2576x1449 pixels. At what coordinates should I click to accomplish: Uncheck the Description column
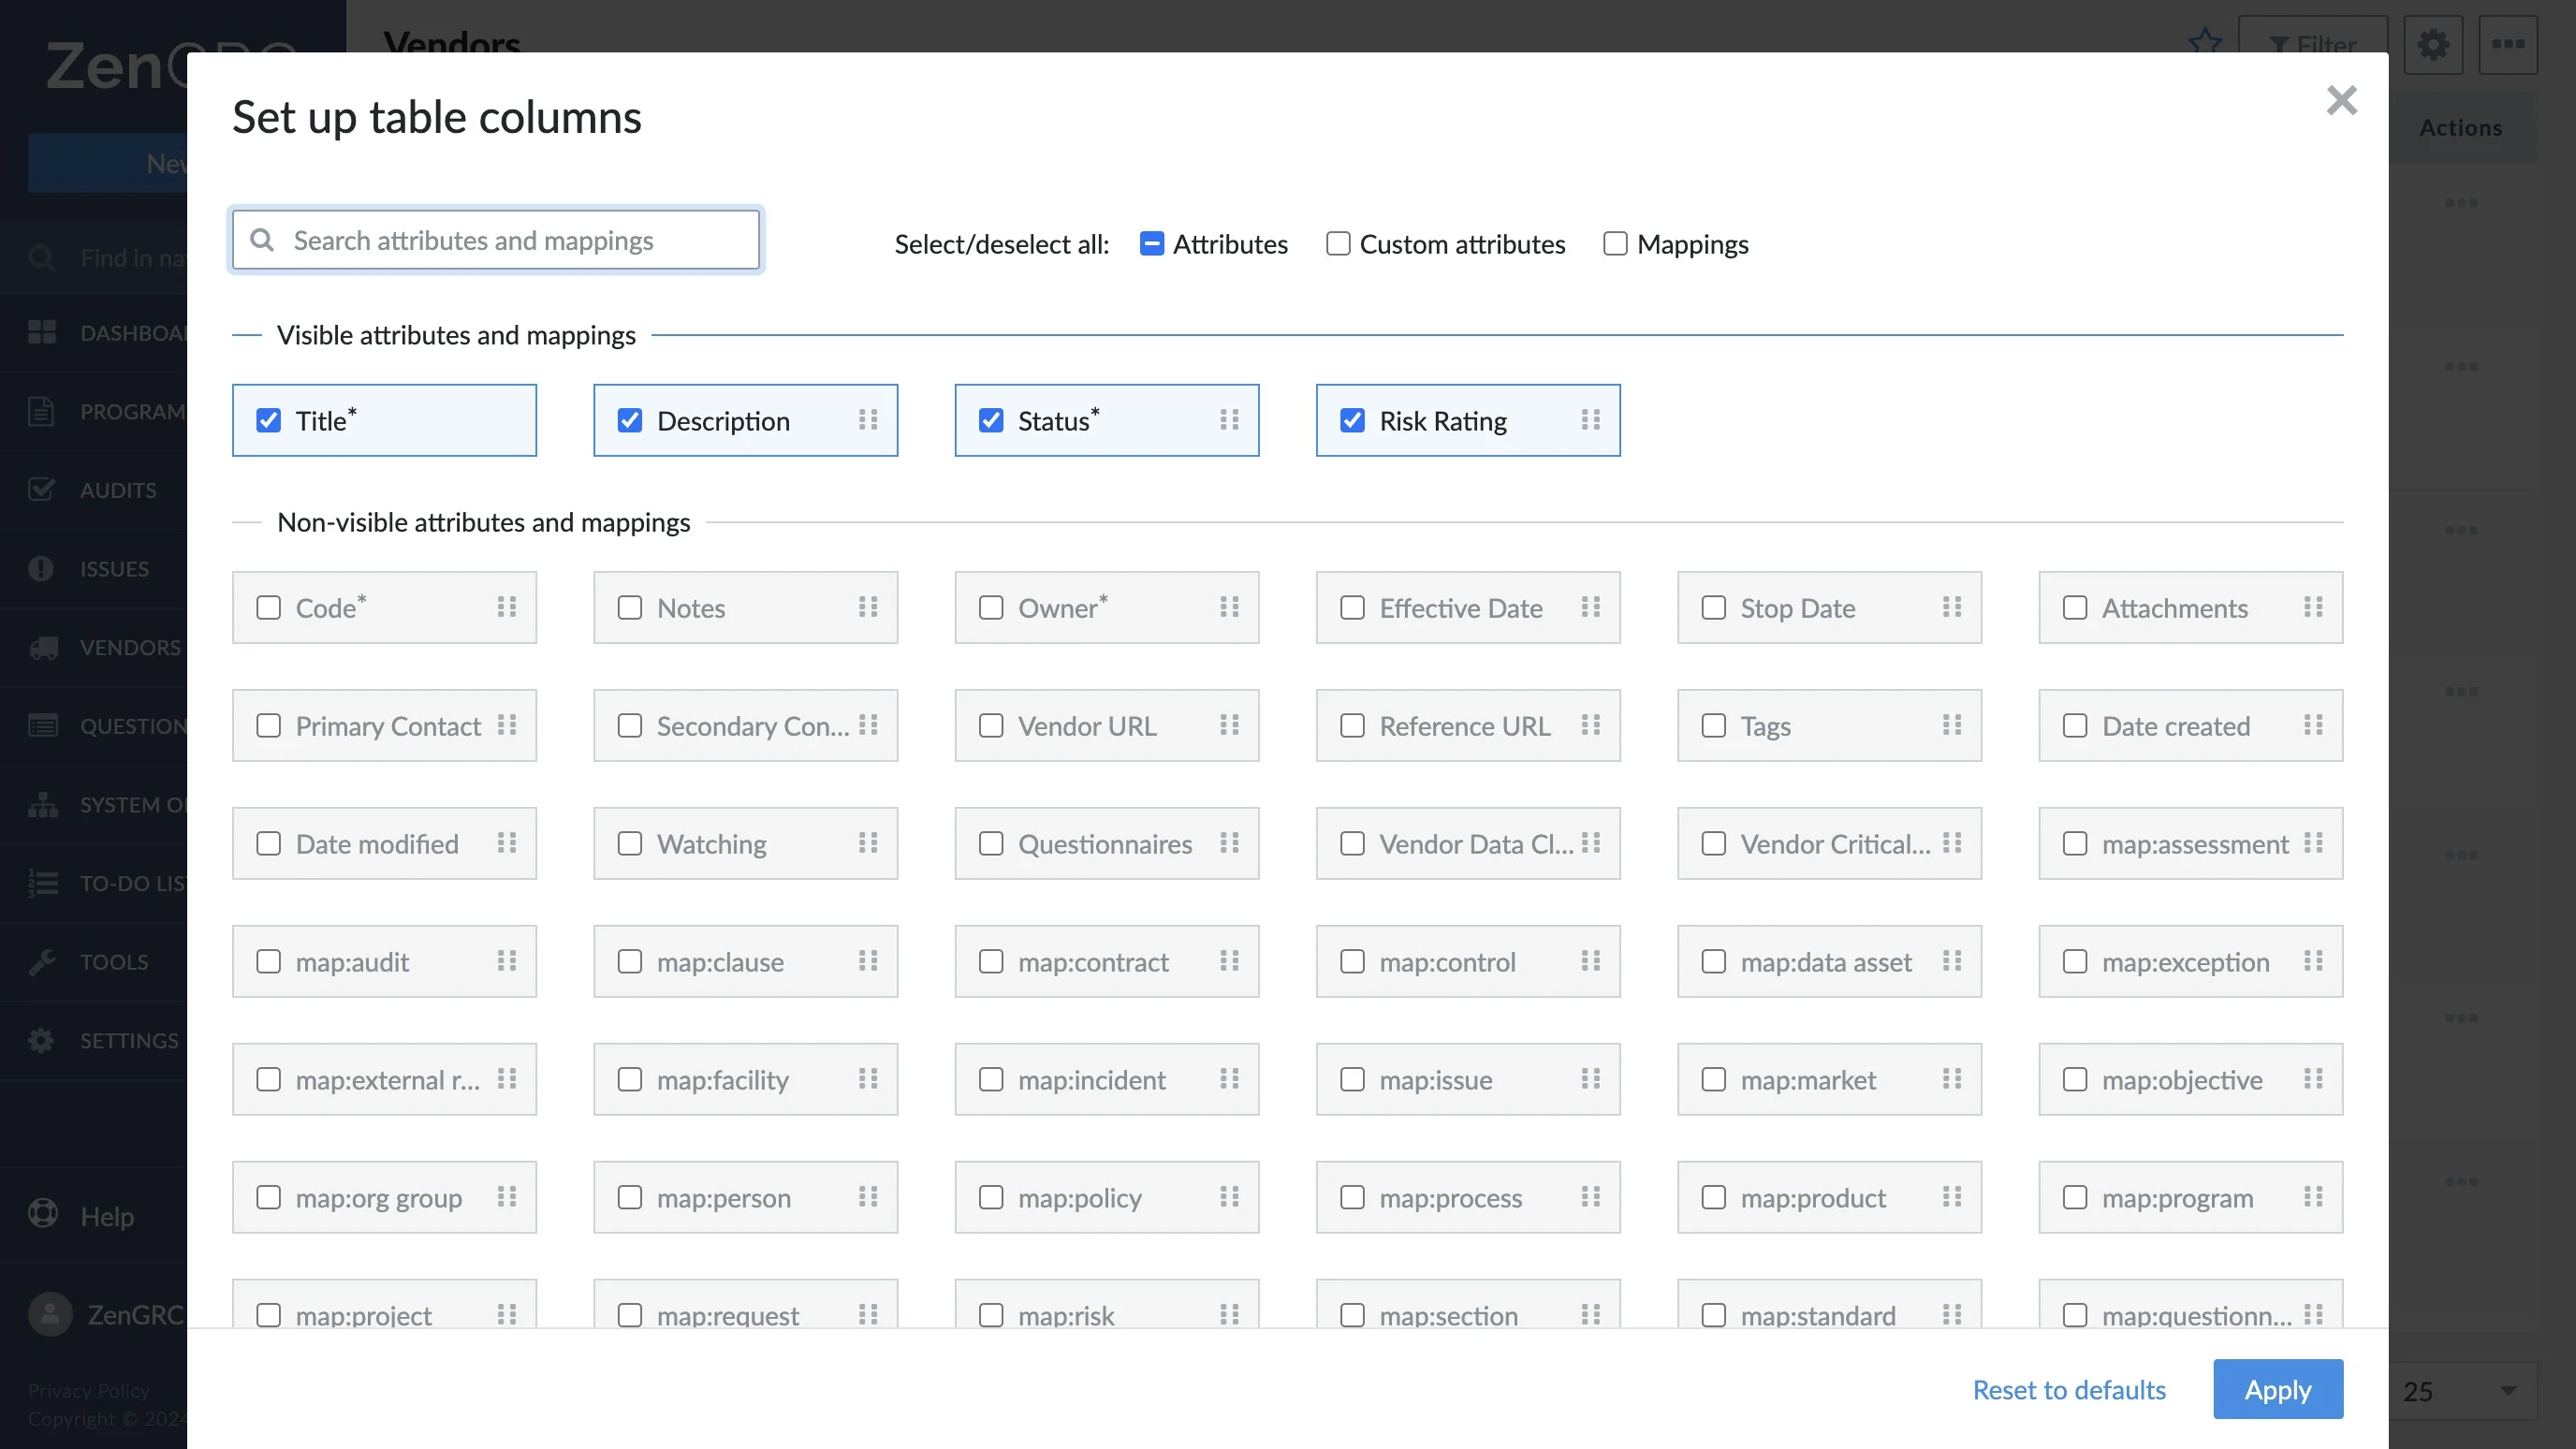630,420
